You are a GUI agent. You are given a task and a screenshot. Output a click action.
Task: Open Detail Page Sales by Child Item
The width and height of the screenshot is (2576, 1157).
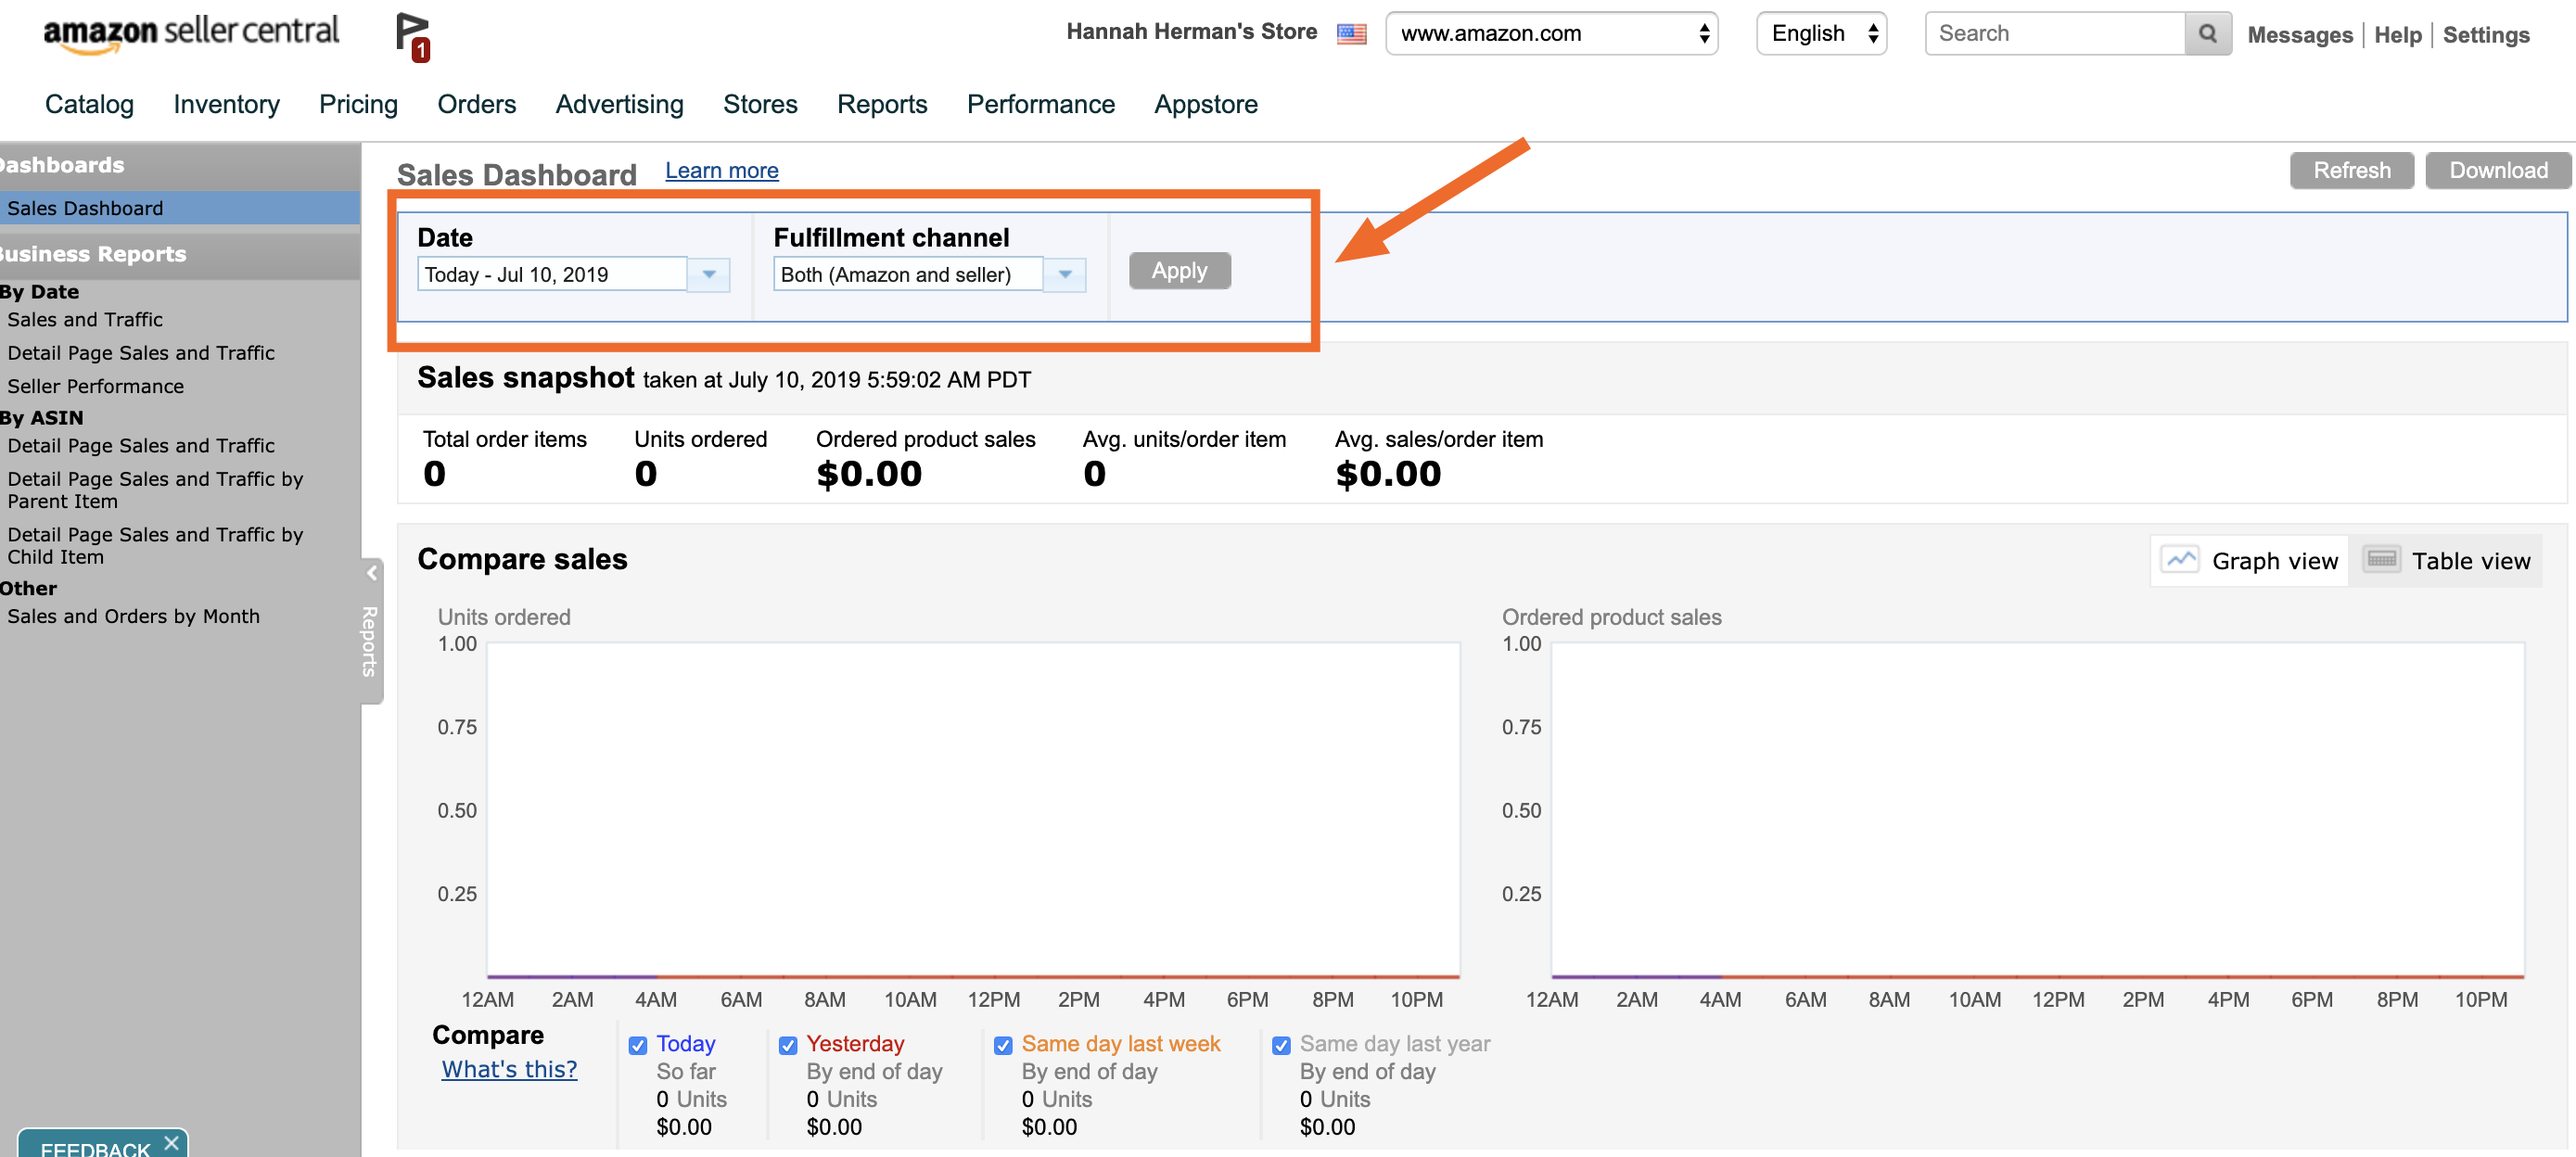tap(155, 546)
